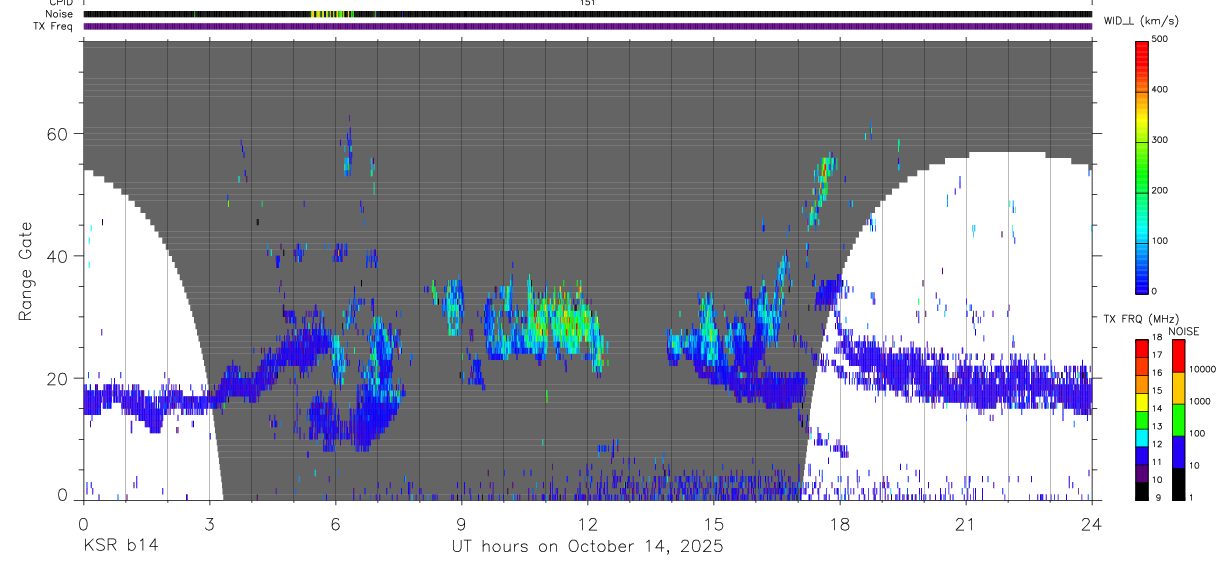Click the "151" CPID value at top

(587, 3)
